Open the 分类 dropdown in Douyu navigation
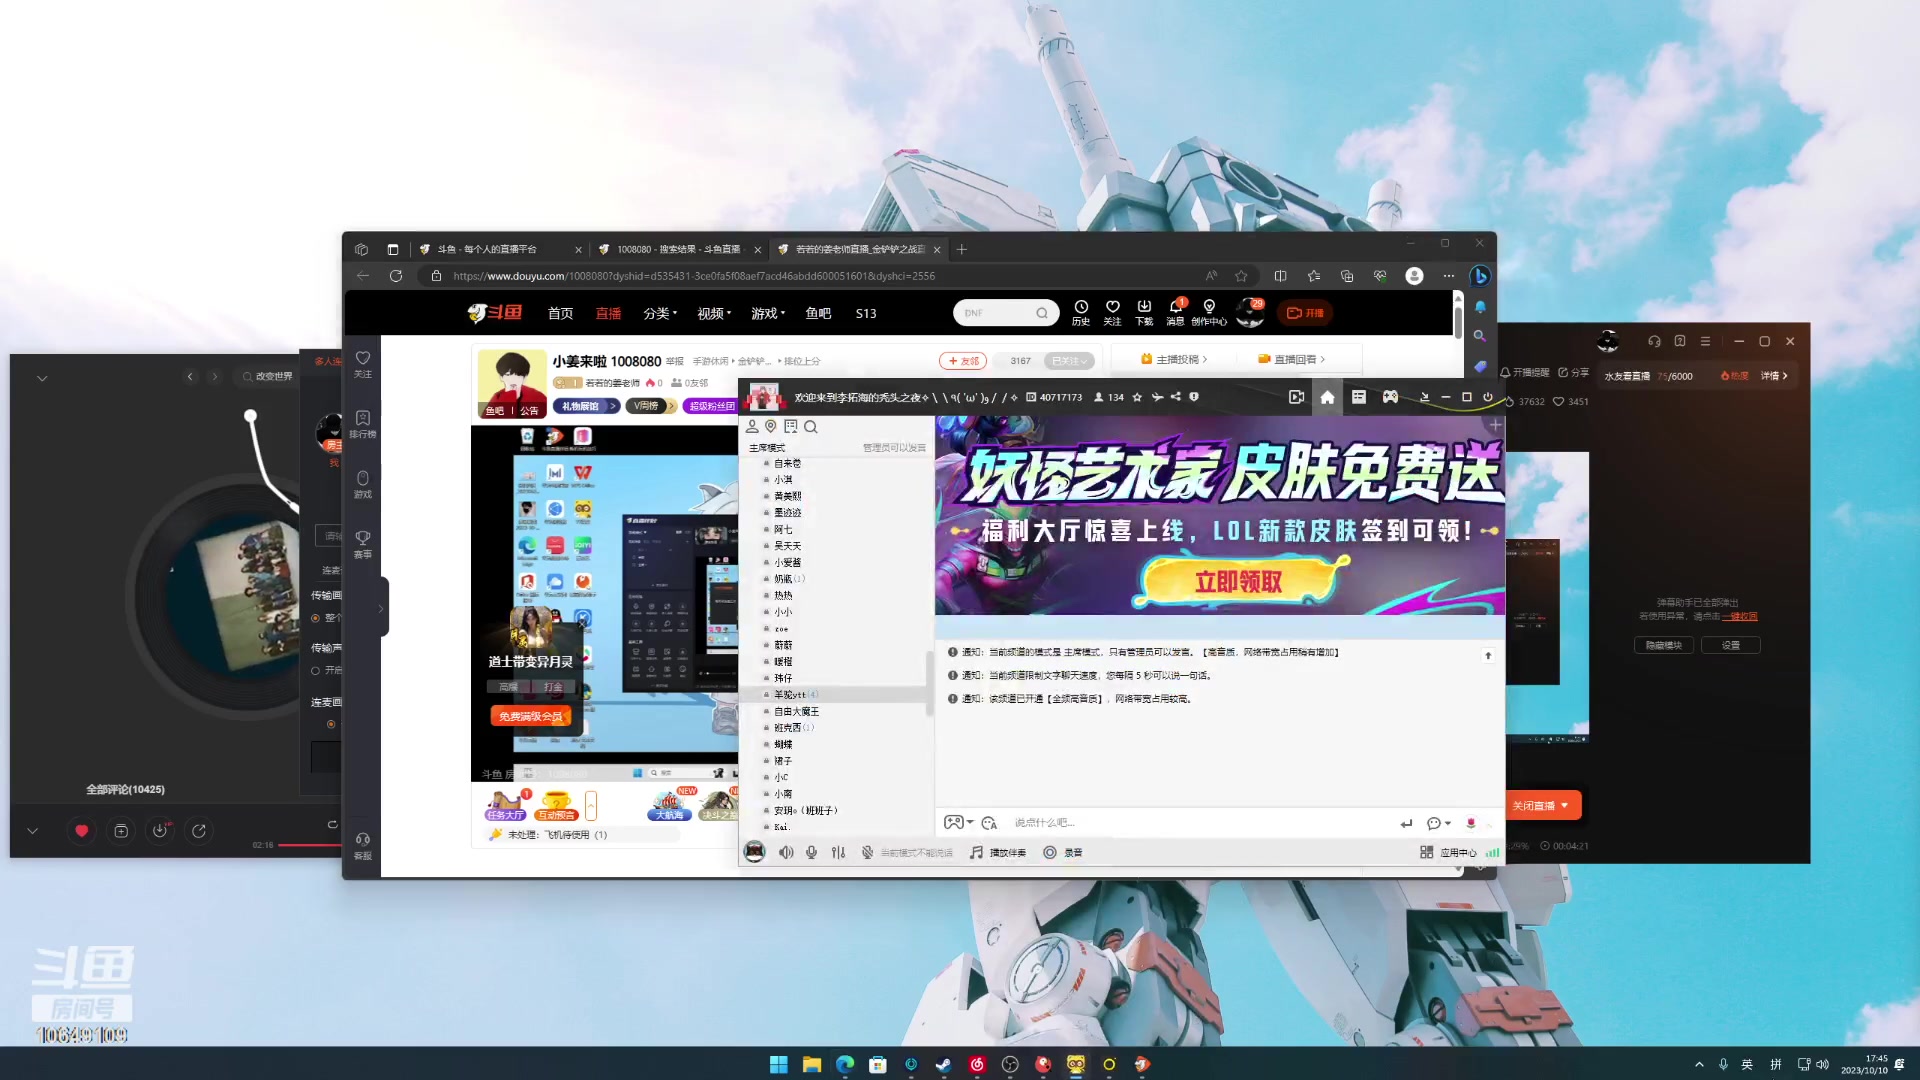Image resolution: width=1920 pixels, height=1080 pixels. [x=660, y=313]
